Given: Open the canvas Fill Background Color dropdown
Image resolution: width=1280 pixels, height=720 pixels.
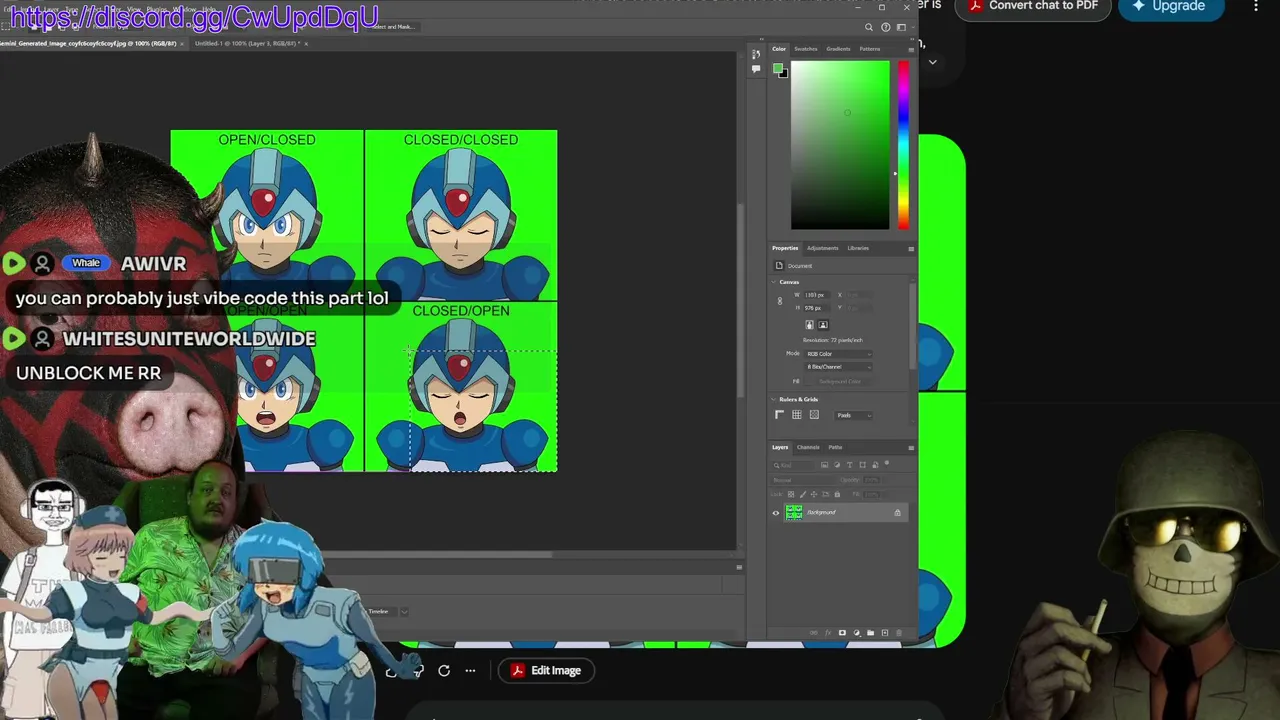Looking at the screenshot, I should click(838, 381).
